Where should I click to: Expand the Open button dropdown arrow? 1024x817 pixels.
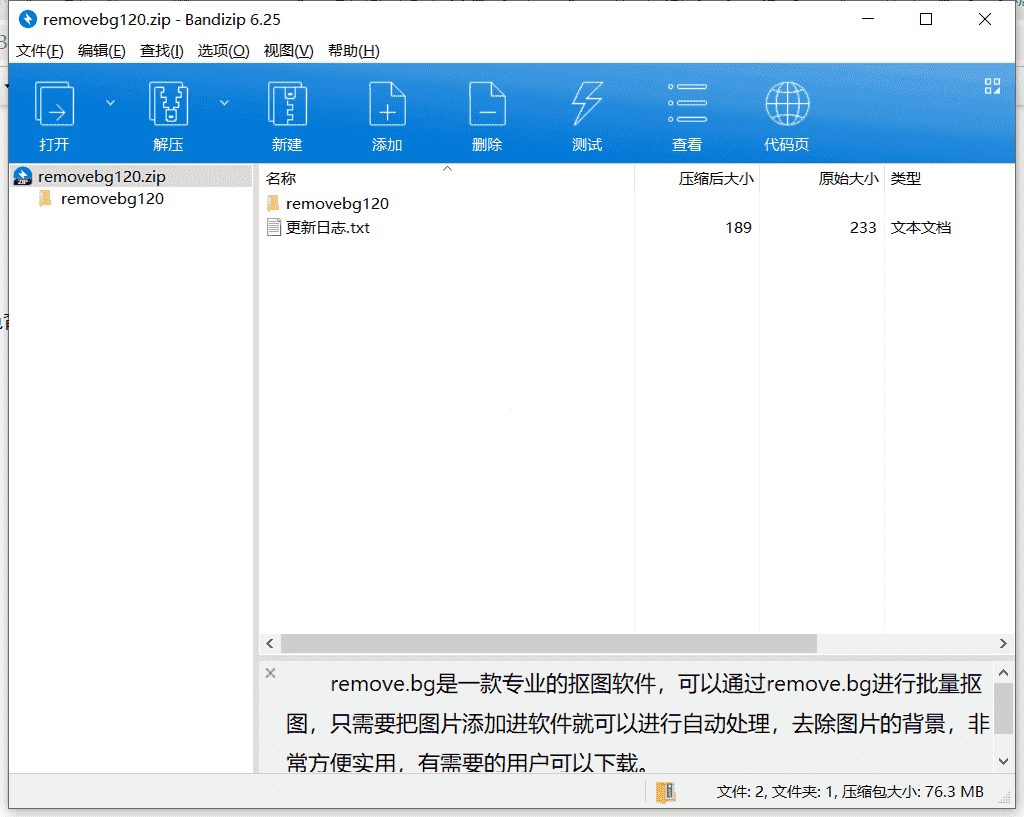[110, 103]
